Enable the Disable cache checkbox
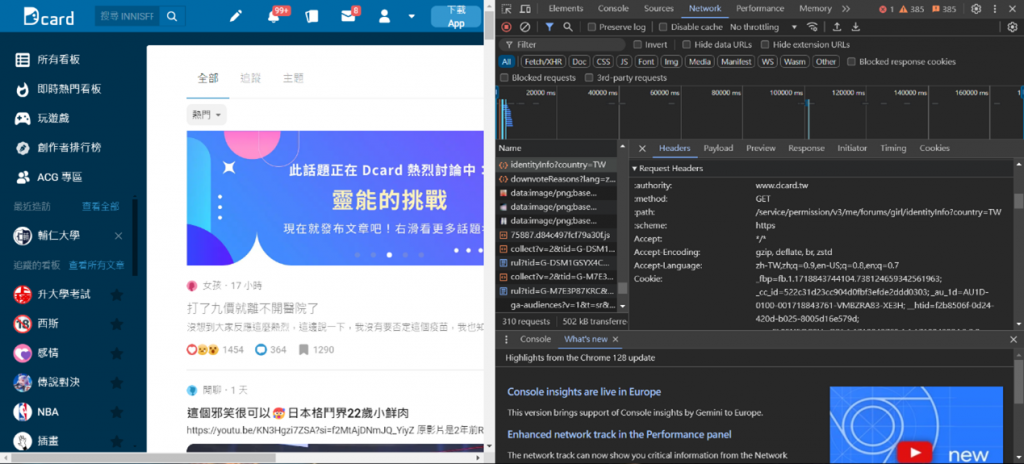 [663, 27]
